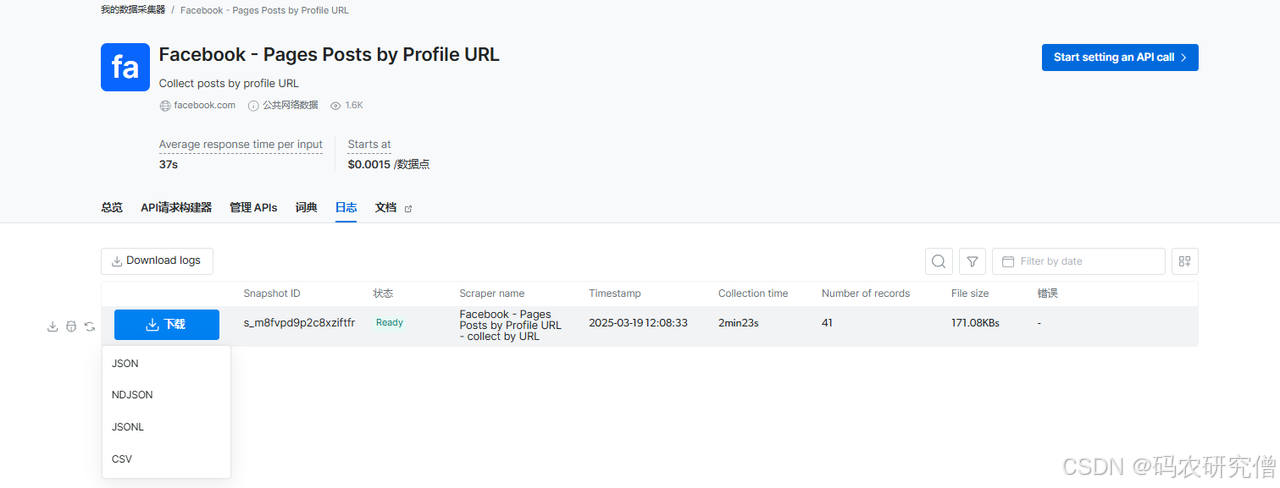Click timestamp 2025-03-19 12:08:33
This screenshot has width=1280, height=488.
(x=638, y=323)
